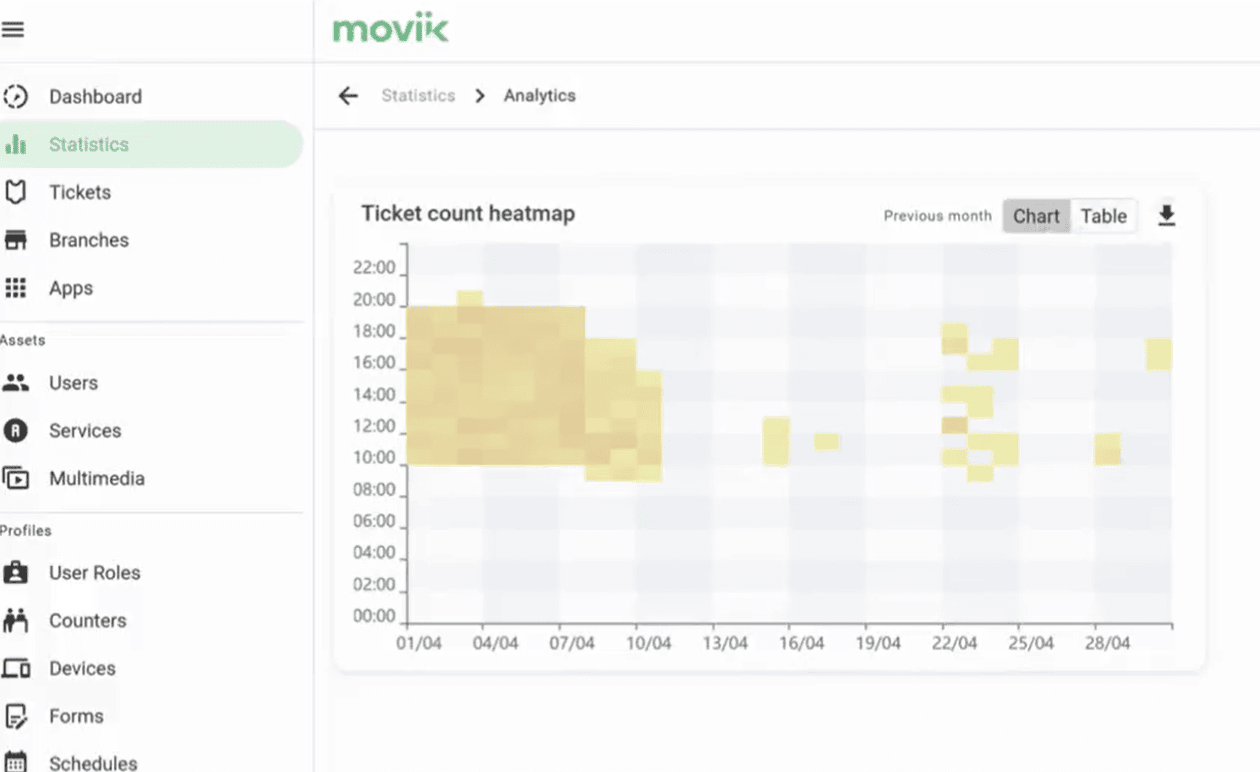Click the Forms link in the sidebar
The height and width of the screenshot is (772, 1260).
click(x=76, y=716)
